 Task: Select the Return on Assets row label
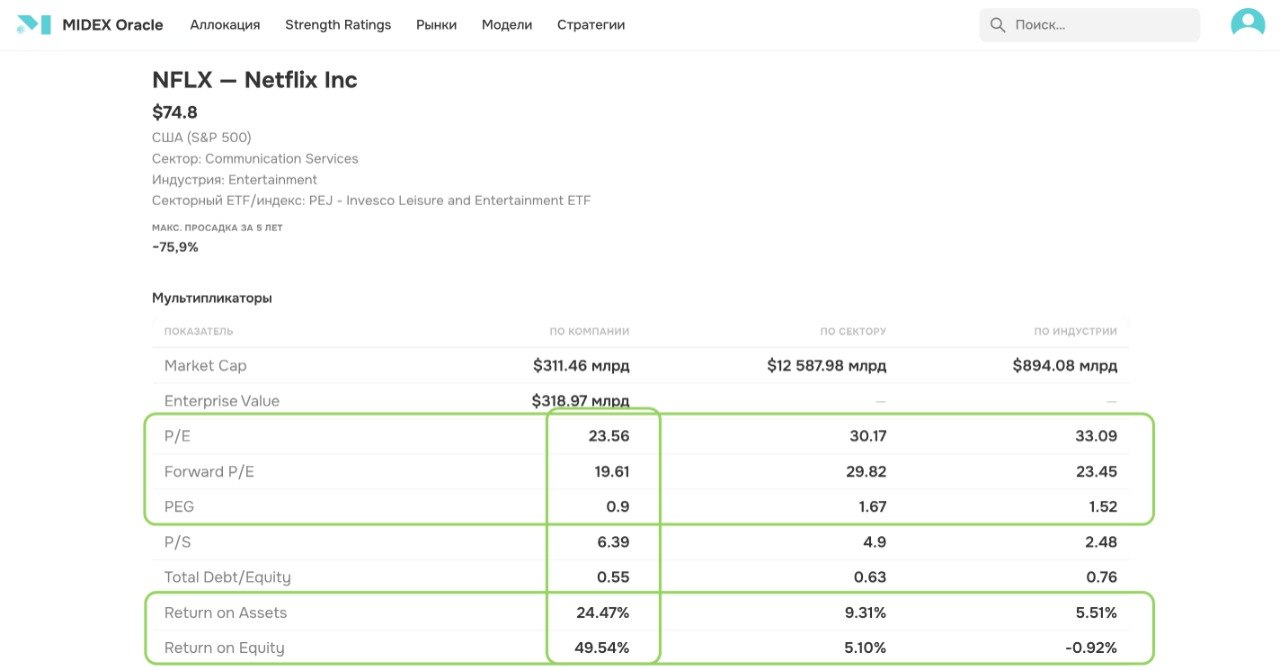pyautogui.click(x=225, y=612)
